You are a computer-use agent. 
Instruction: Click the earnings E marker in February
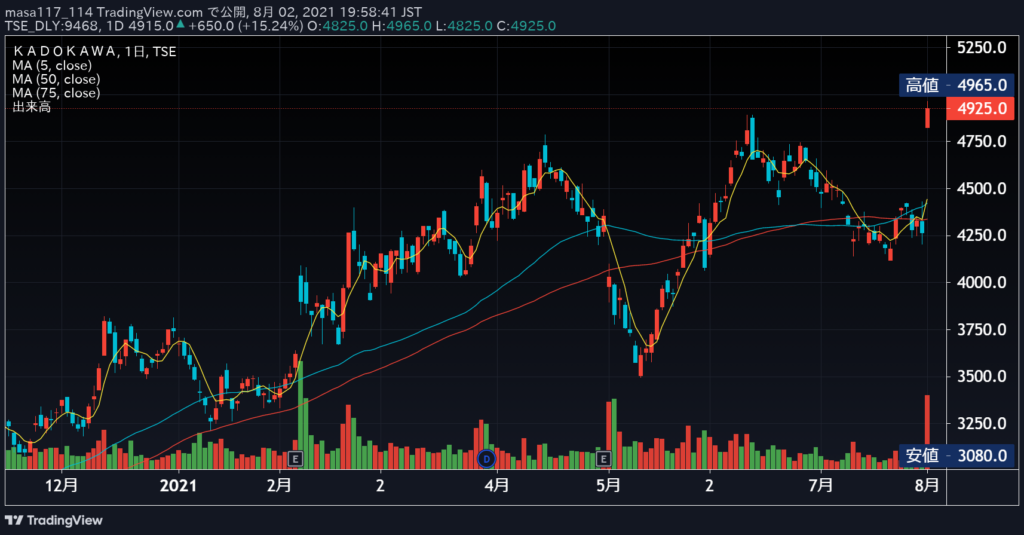coord(295,459)
